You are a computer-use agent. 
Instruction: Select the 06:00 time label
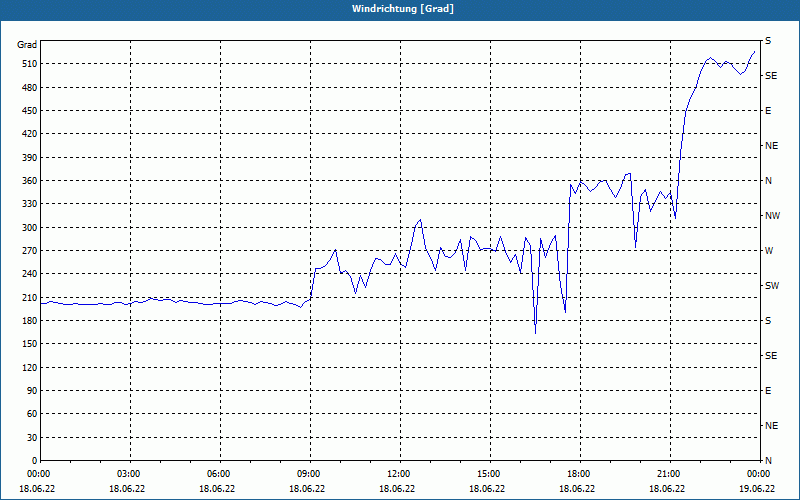[219, 474]
